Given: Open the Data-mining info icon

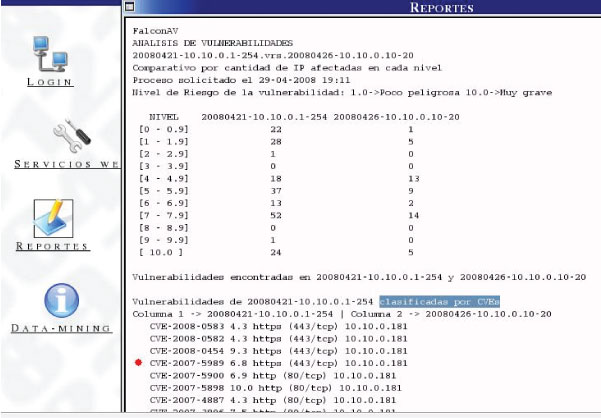Looking at the screenshot, I should (x=59, y=301).
